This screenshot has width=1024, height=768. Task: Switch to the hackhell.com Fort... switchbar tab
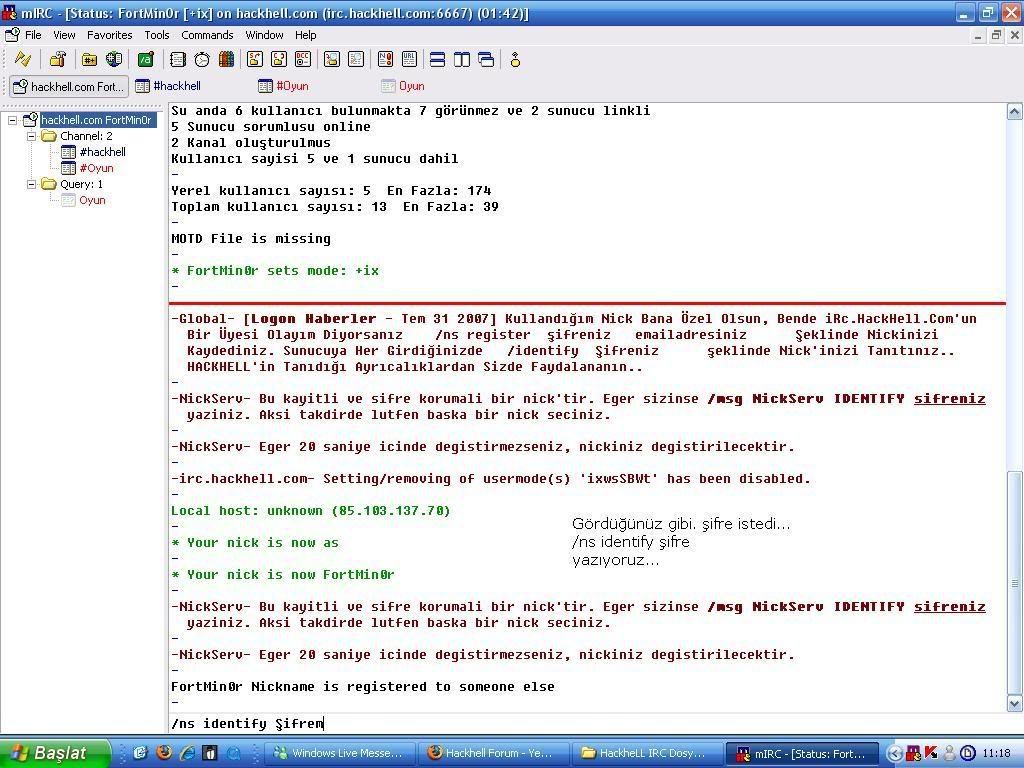coord(69,86)
